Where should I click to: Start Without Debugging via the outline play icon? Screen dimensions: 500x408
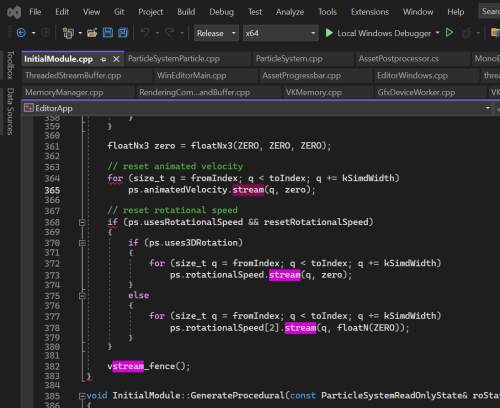[449, 33]
